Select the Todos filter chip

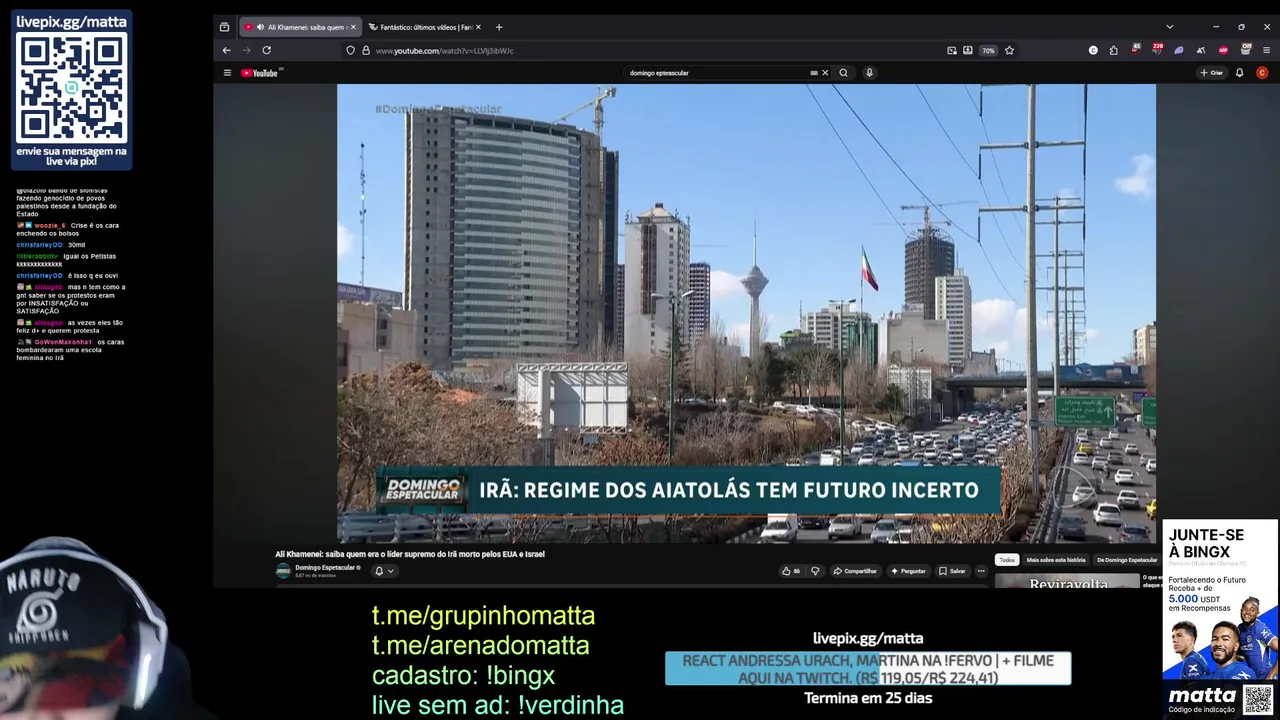click(x=1007, y=560)
